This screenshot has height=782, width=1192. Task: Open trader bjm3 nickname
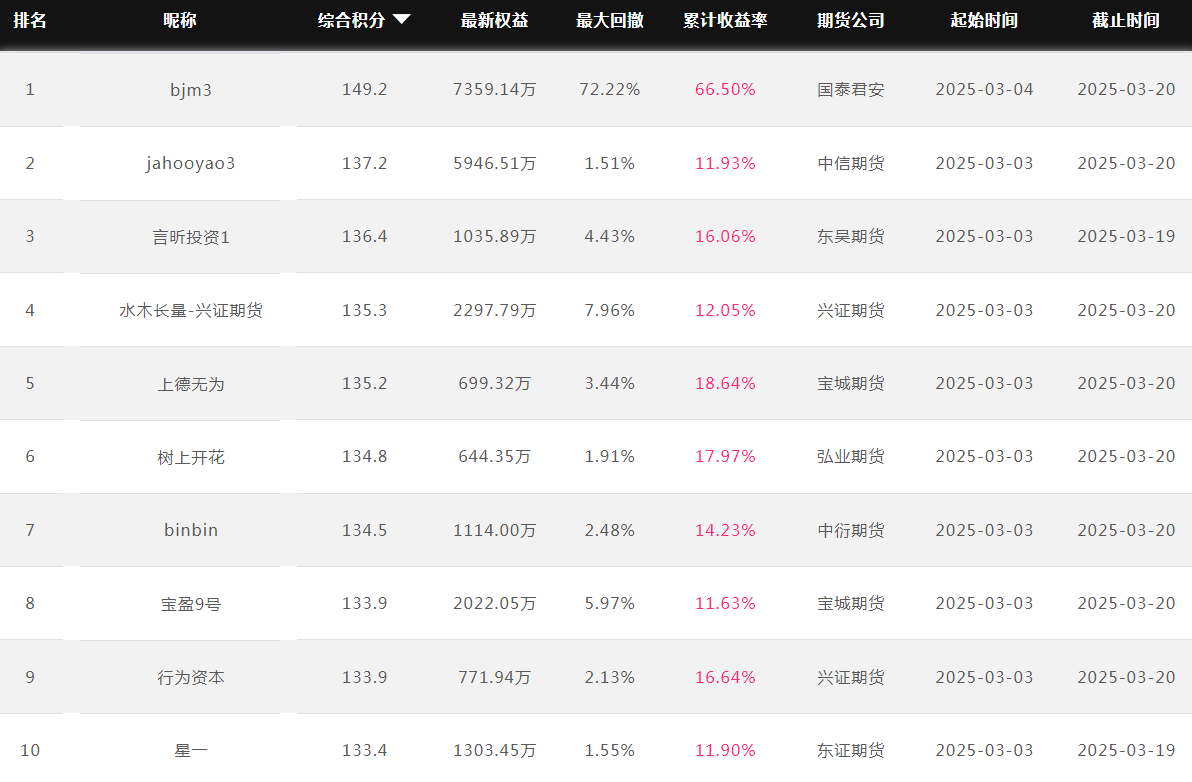coord(191,90)
